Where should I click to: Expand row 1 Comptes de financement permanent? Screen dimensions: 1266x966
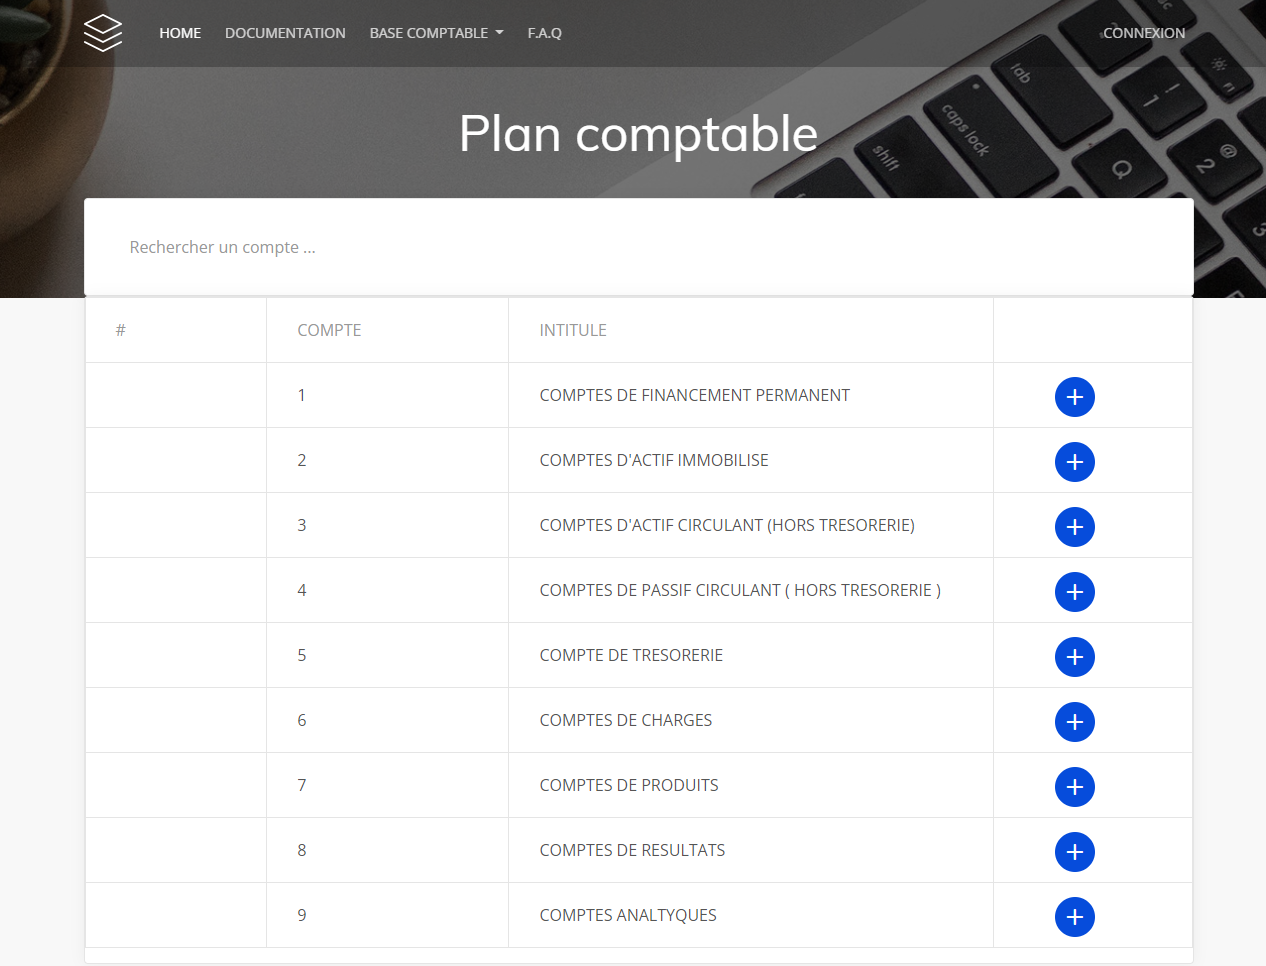1074,397
